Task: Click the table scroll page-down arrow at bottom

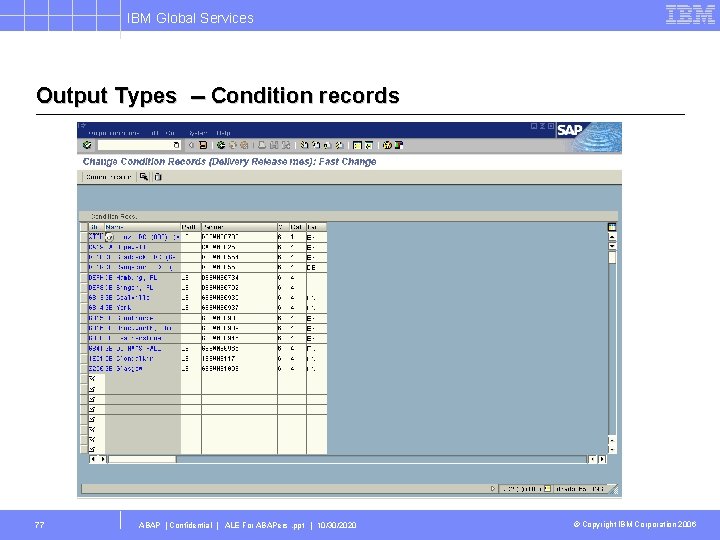Action: pyautogui.click(x=612, y=449)
